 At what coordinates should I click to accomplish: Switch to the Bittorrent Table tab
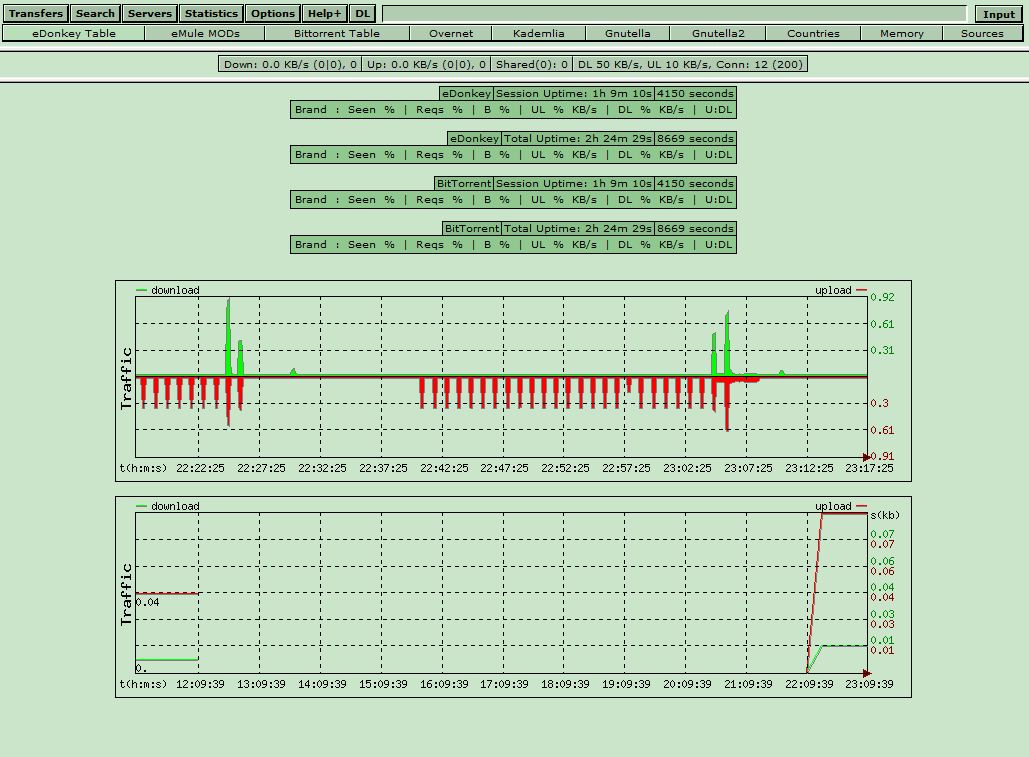(x=337, y=33)
